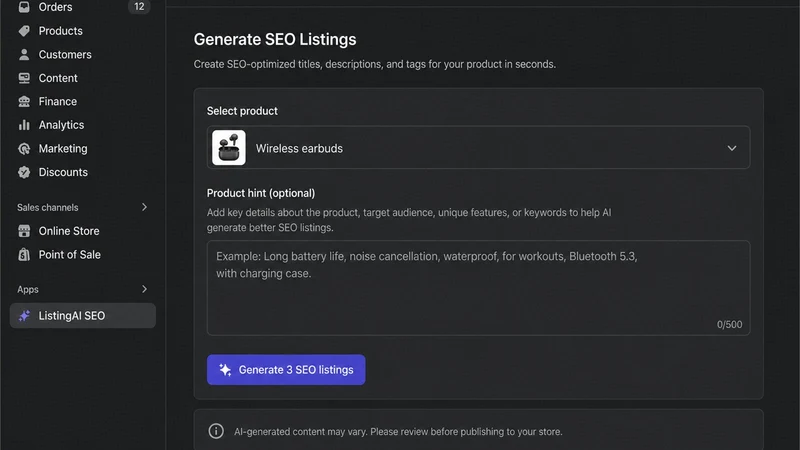
Task: Click the Discounts badge icon
Action: coord(24,172)
